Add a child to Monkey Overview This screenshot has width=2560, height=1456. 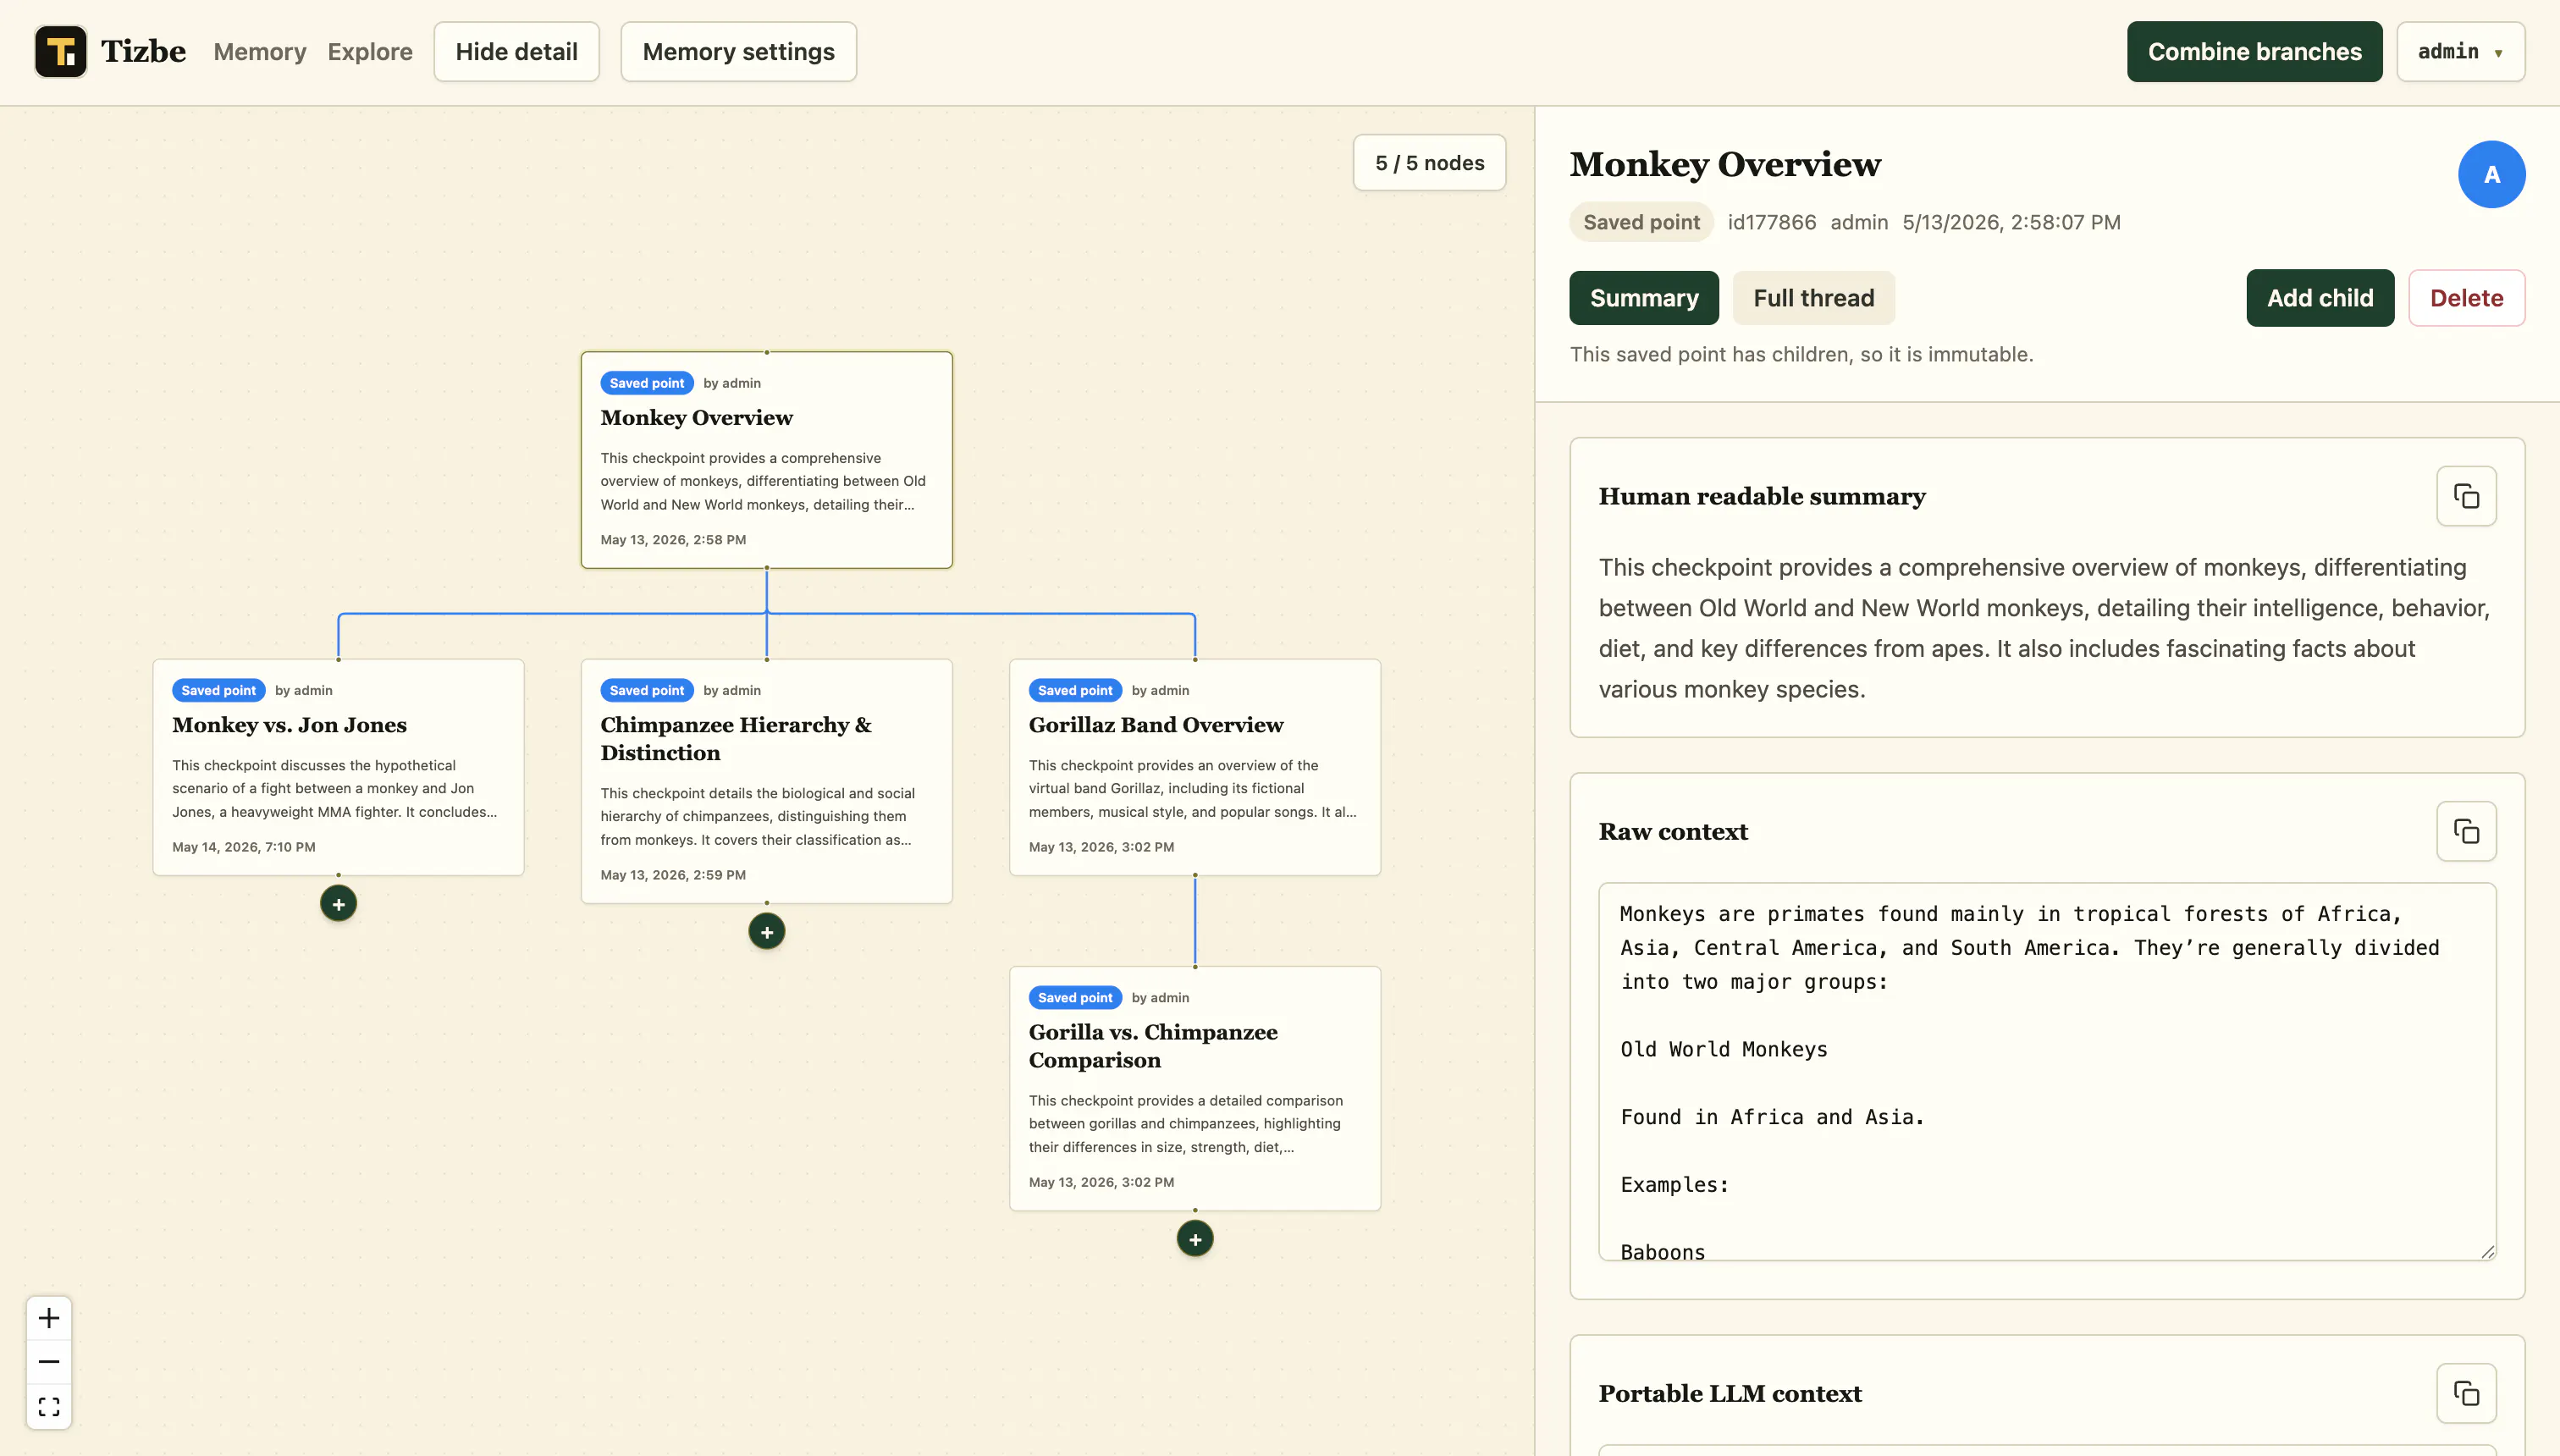[x=2320, y=298]
